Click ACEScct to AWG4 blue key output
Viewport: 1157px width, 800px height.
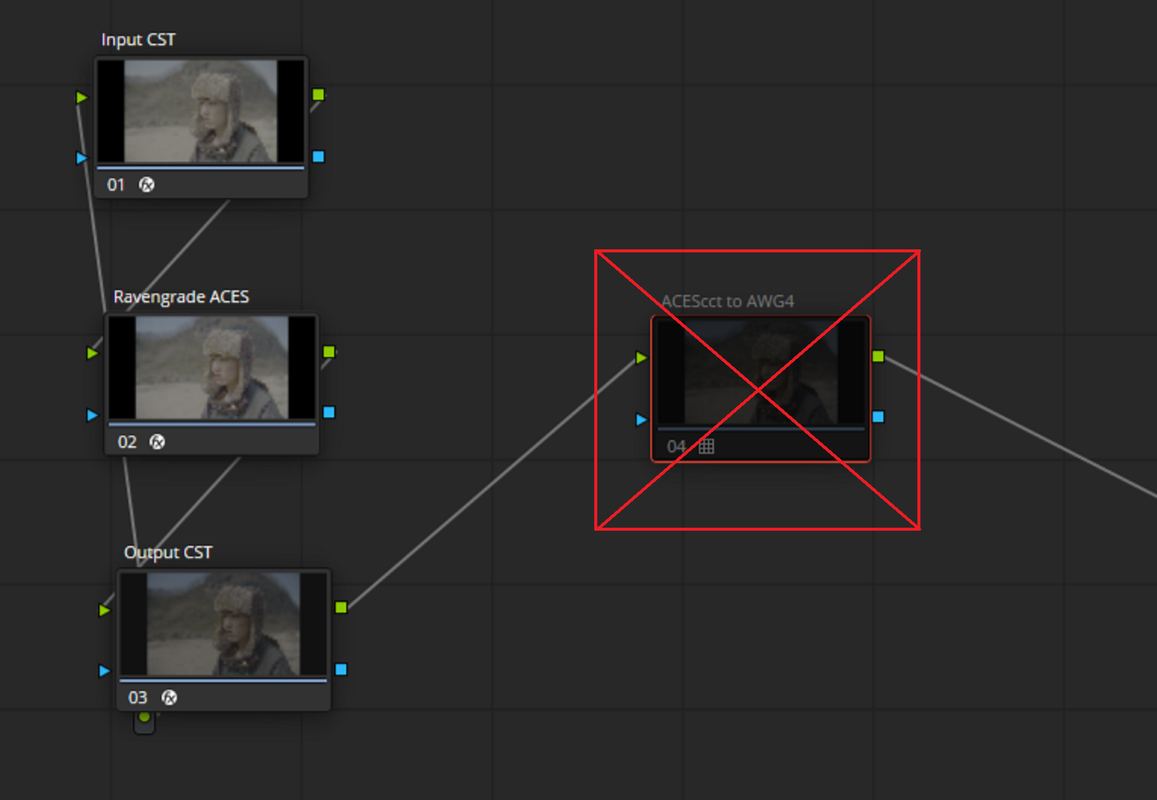pos(878,417)
